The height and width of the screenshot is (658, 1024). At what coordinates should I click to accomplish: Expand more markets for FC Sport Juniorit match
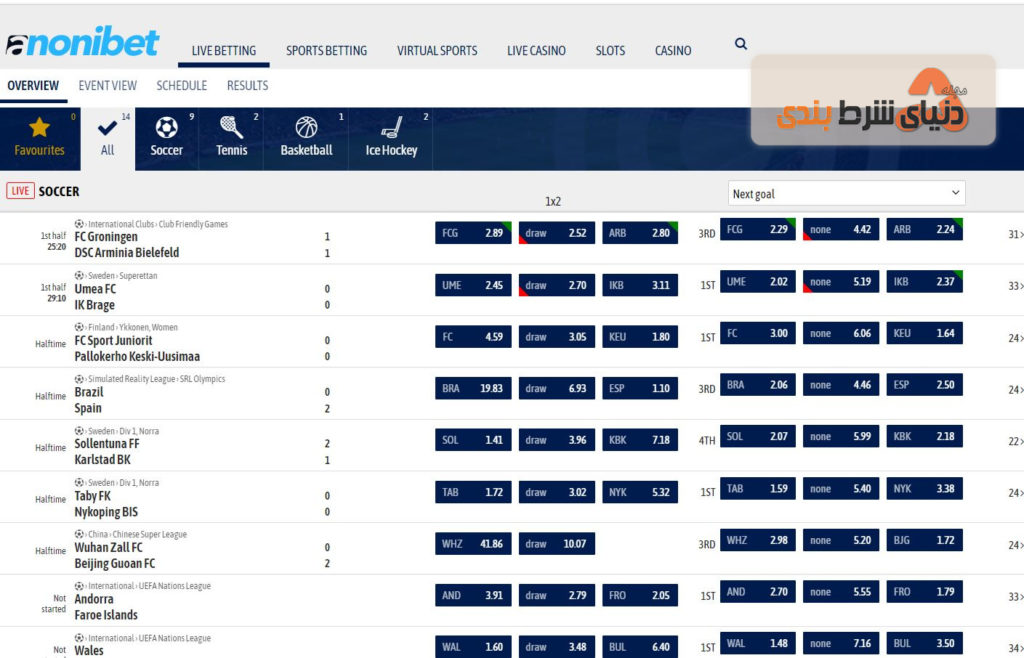[x=1016, y=338]
